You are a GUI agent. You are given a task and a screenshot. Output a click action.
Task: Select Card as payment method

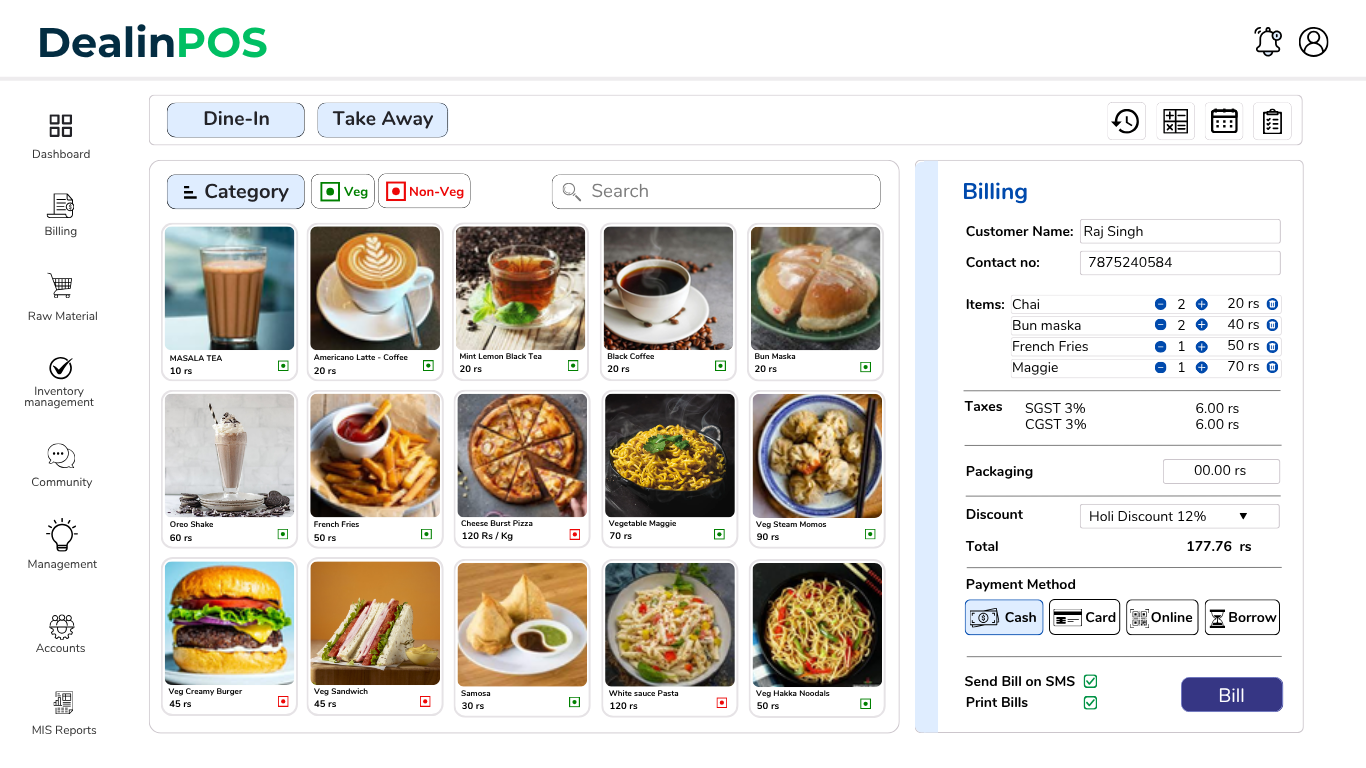[1084, 617]
